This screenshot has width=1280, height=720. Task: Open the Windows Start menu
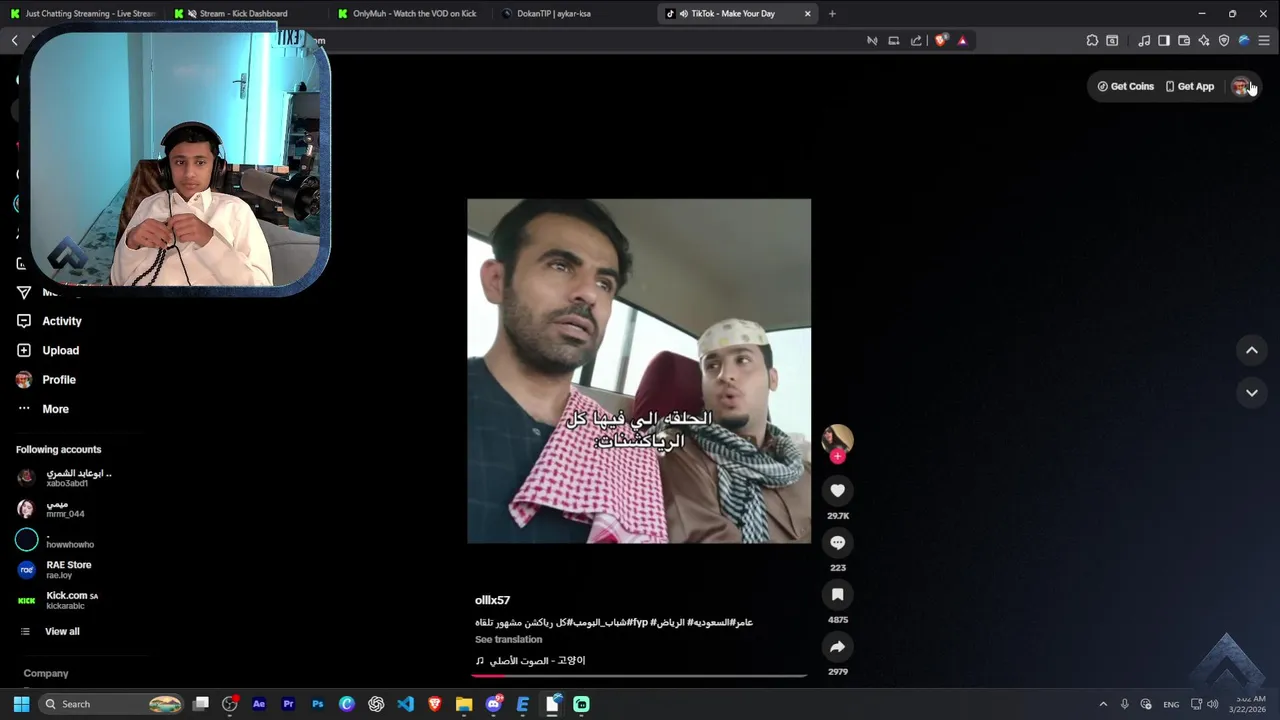coord(21,704)
